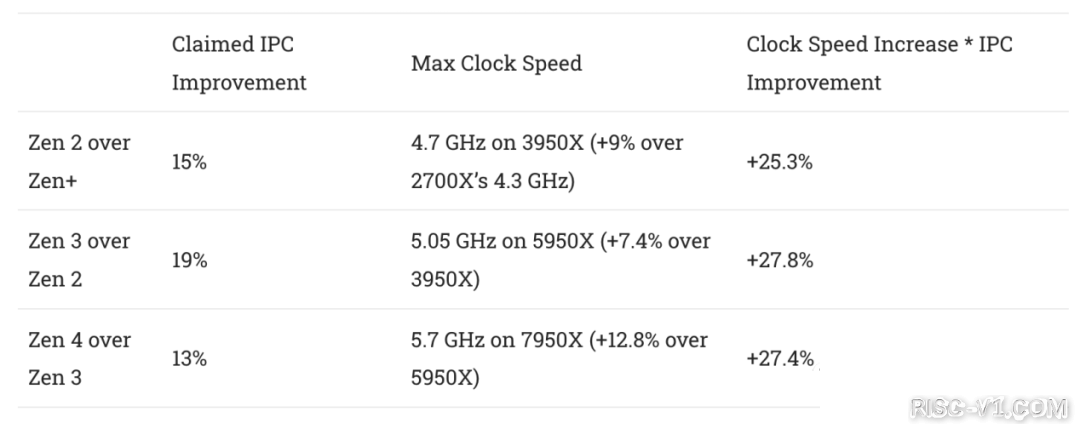
Task: Click the 13% claimed IPC value
Action: [189, 358]
